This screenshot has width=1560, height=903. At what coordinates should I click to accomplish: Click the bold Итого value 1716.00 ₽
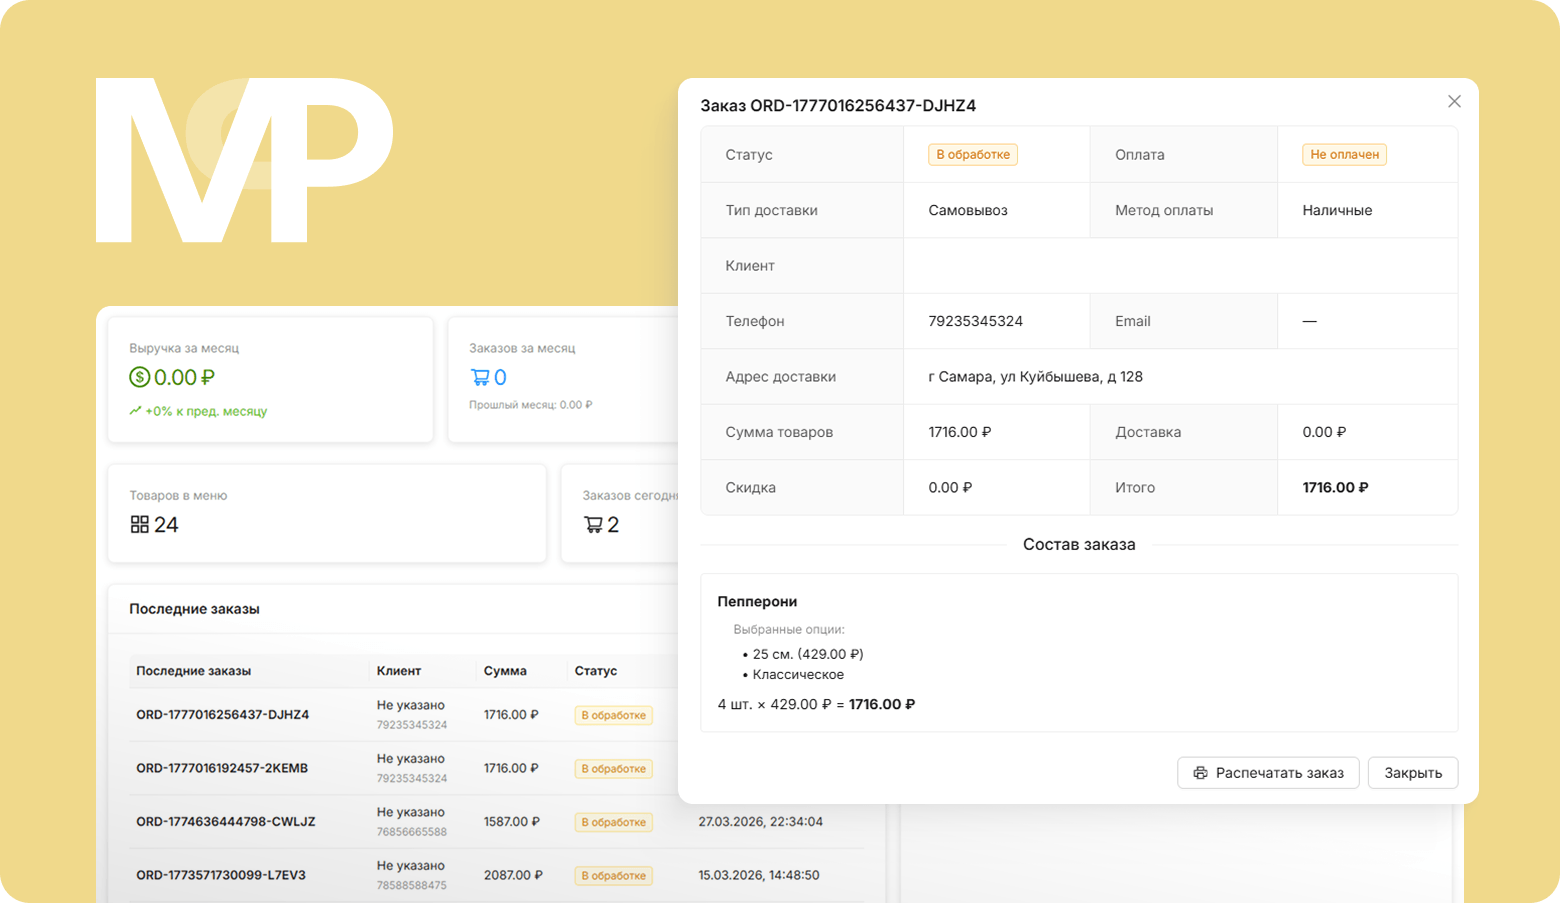[x=1335, y=488]
